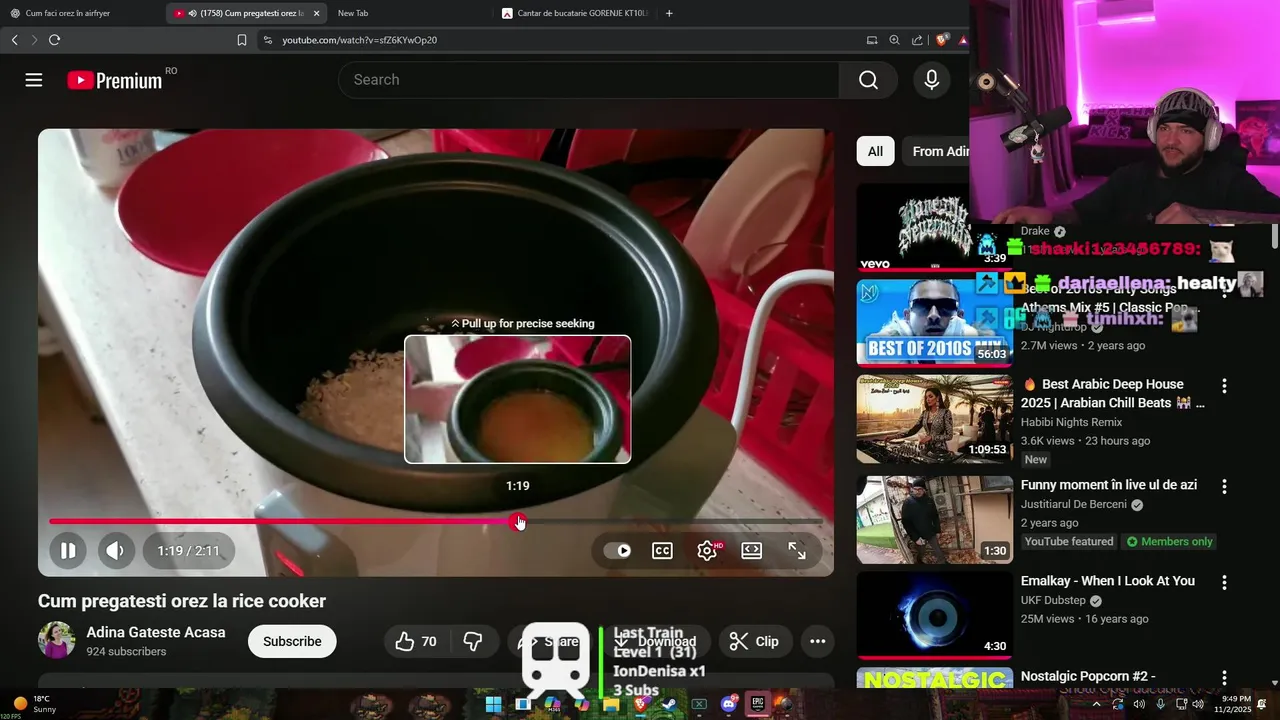Open the Nostalgic Popcorn #2 video title

(1088, 677)
